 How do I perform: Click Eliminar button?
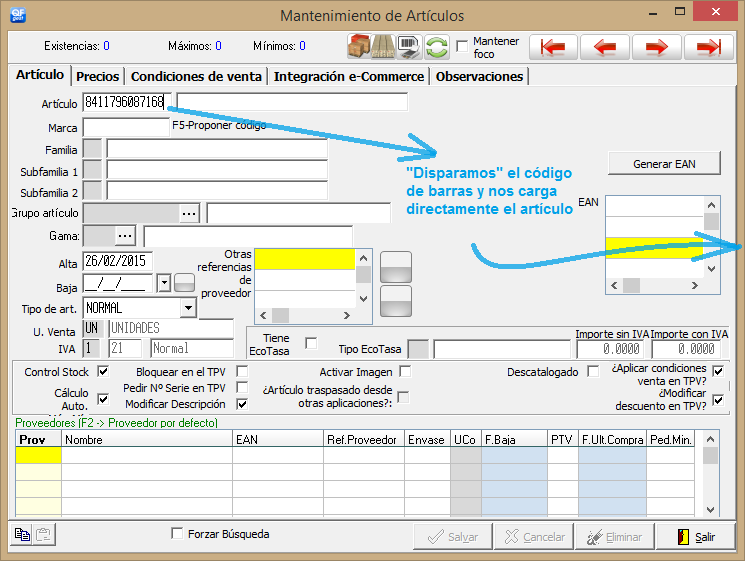pos(615,537)
